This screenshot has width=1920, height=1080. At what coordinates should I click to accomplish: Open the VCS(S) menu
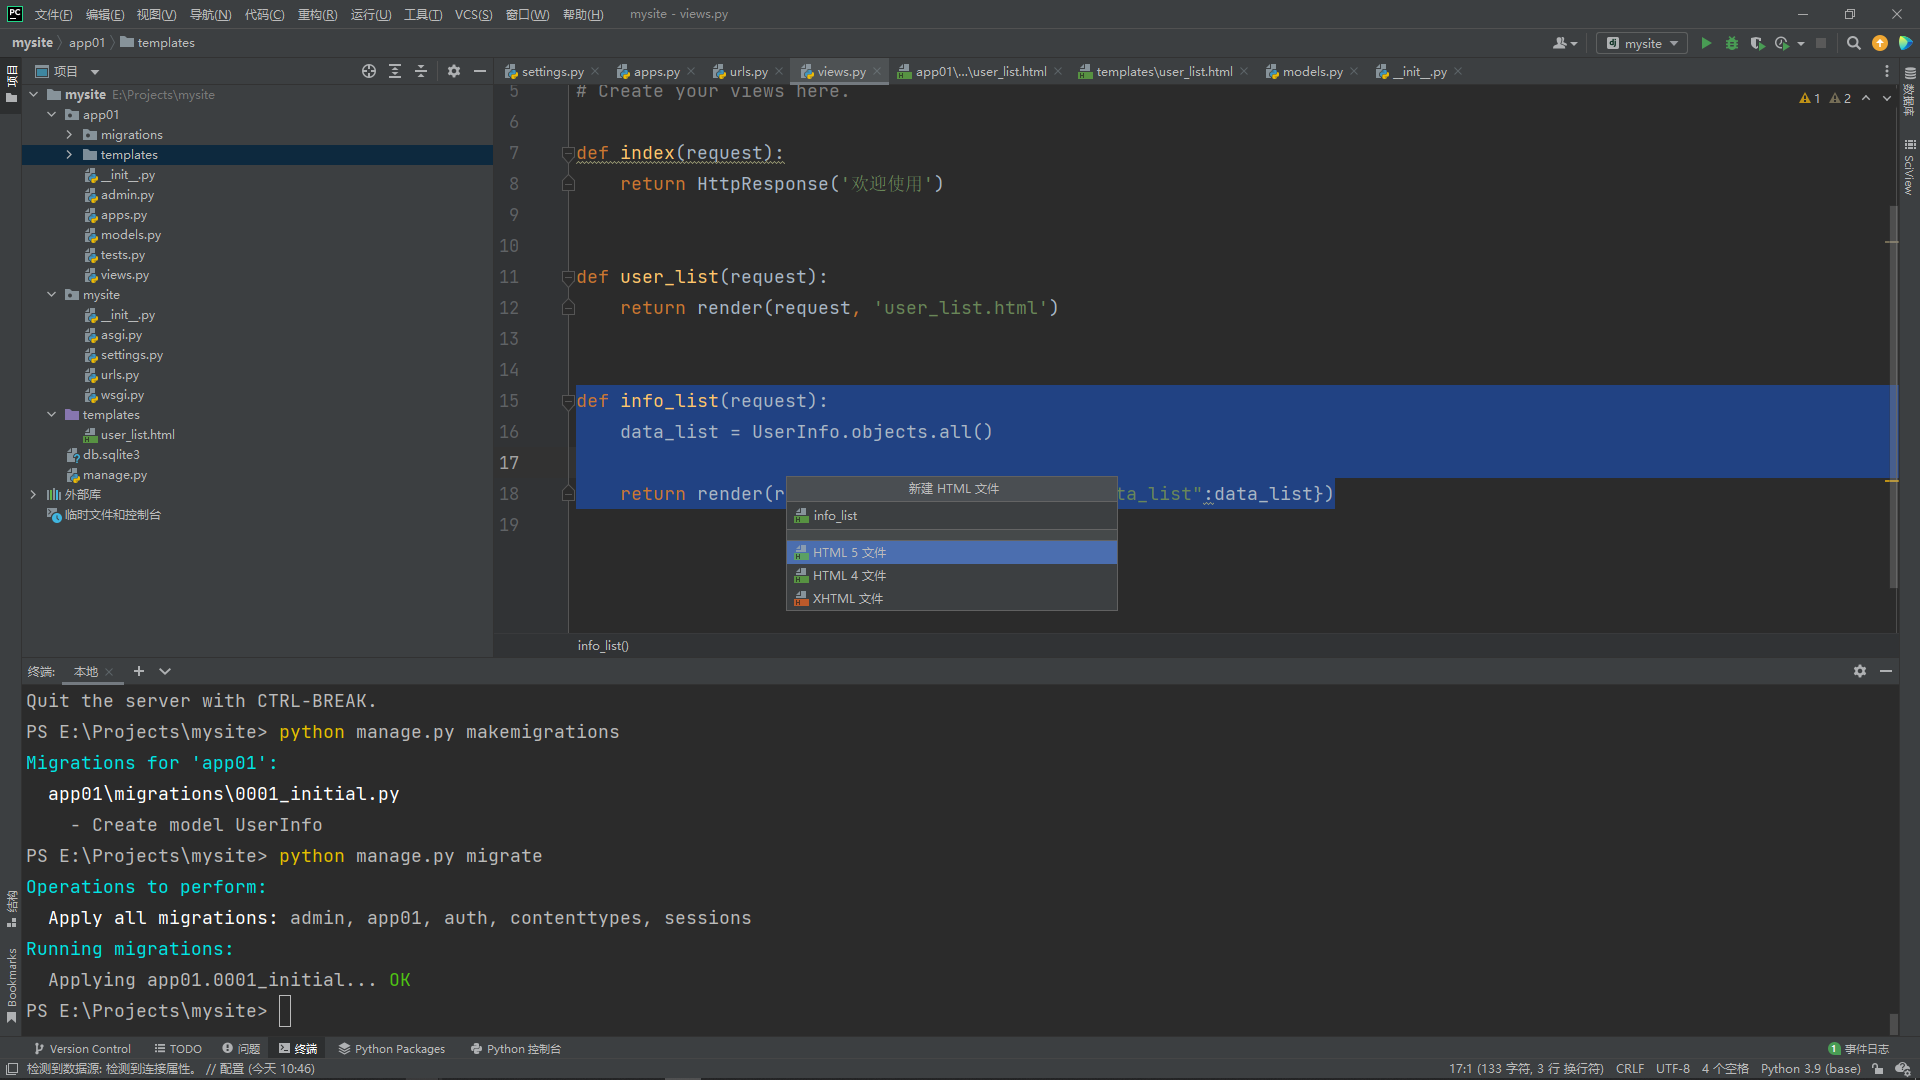tap(473, 14)
